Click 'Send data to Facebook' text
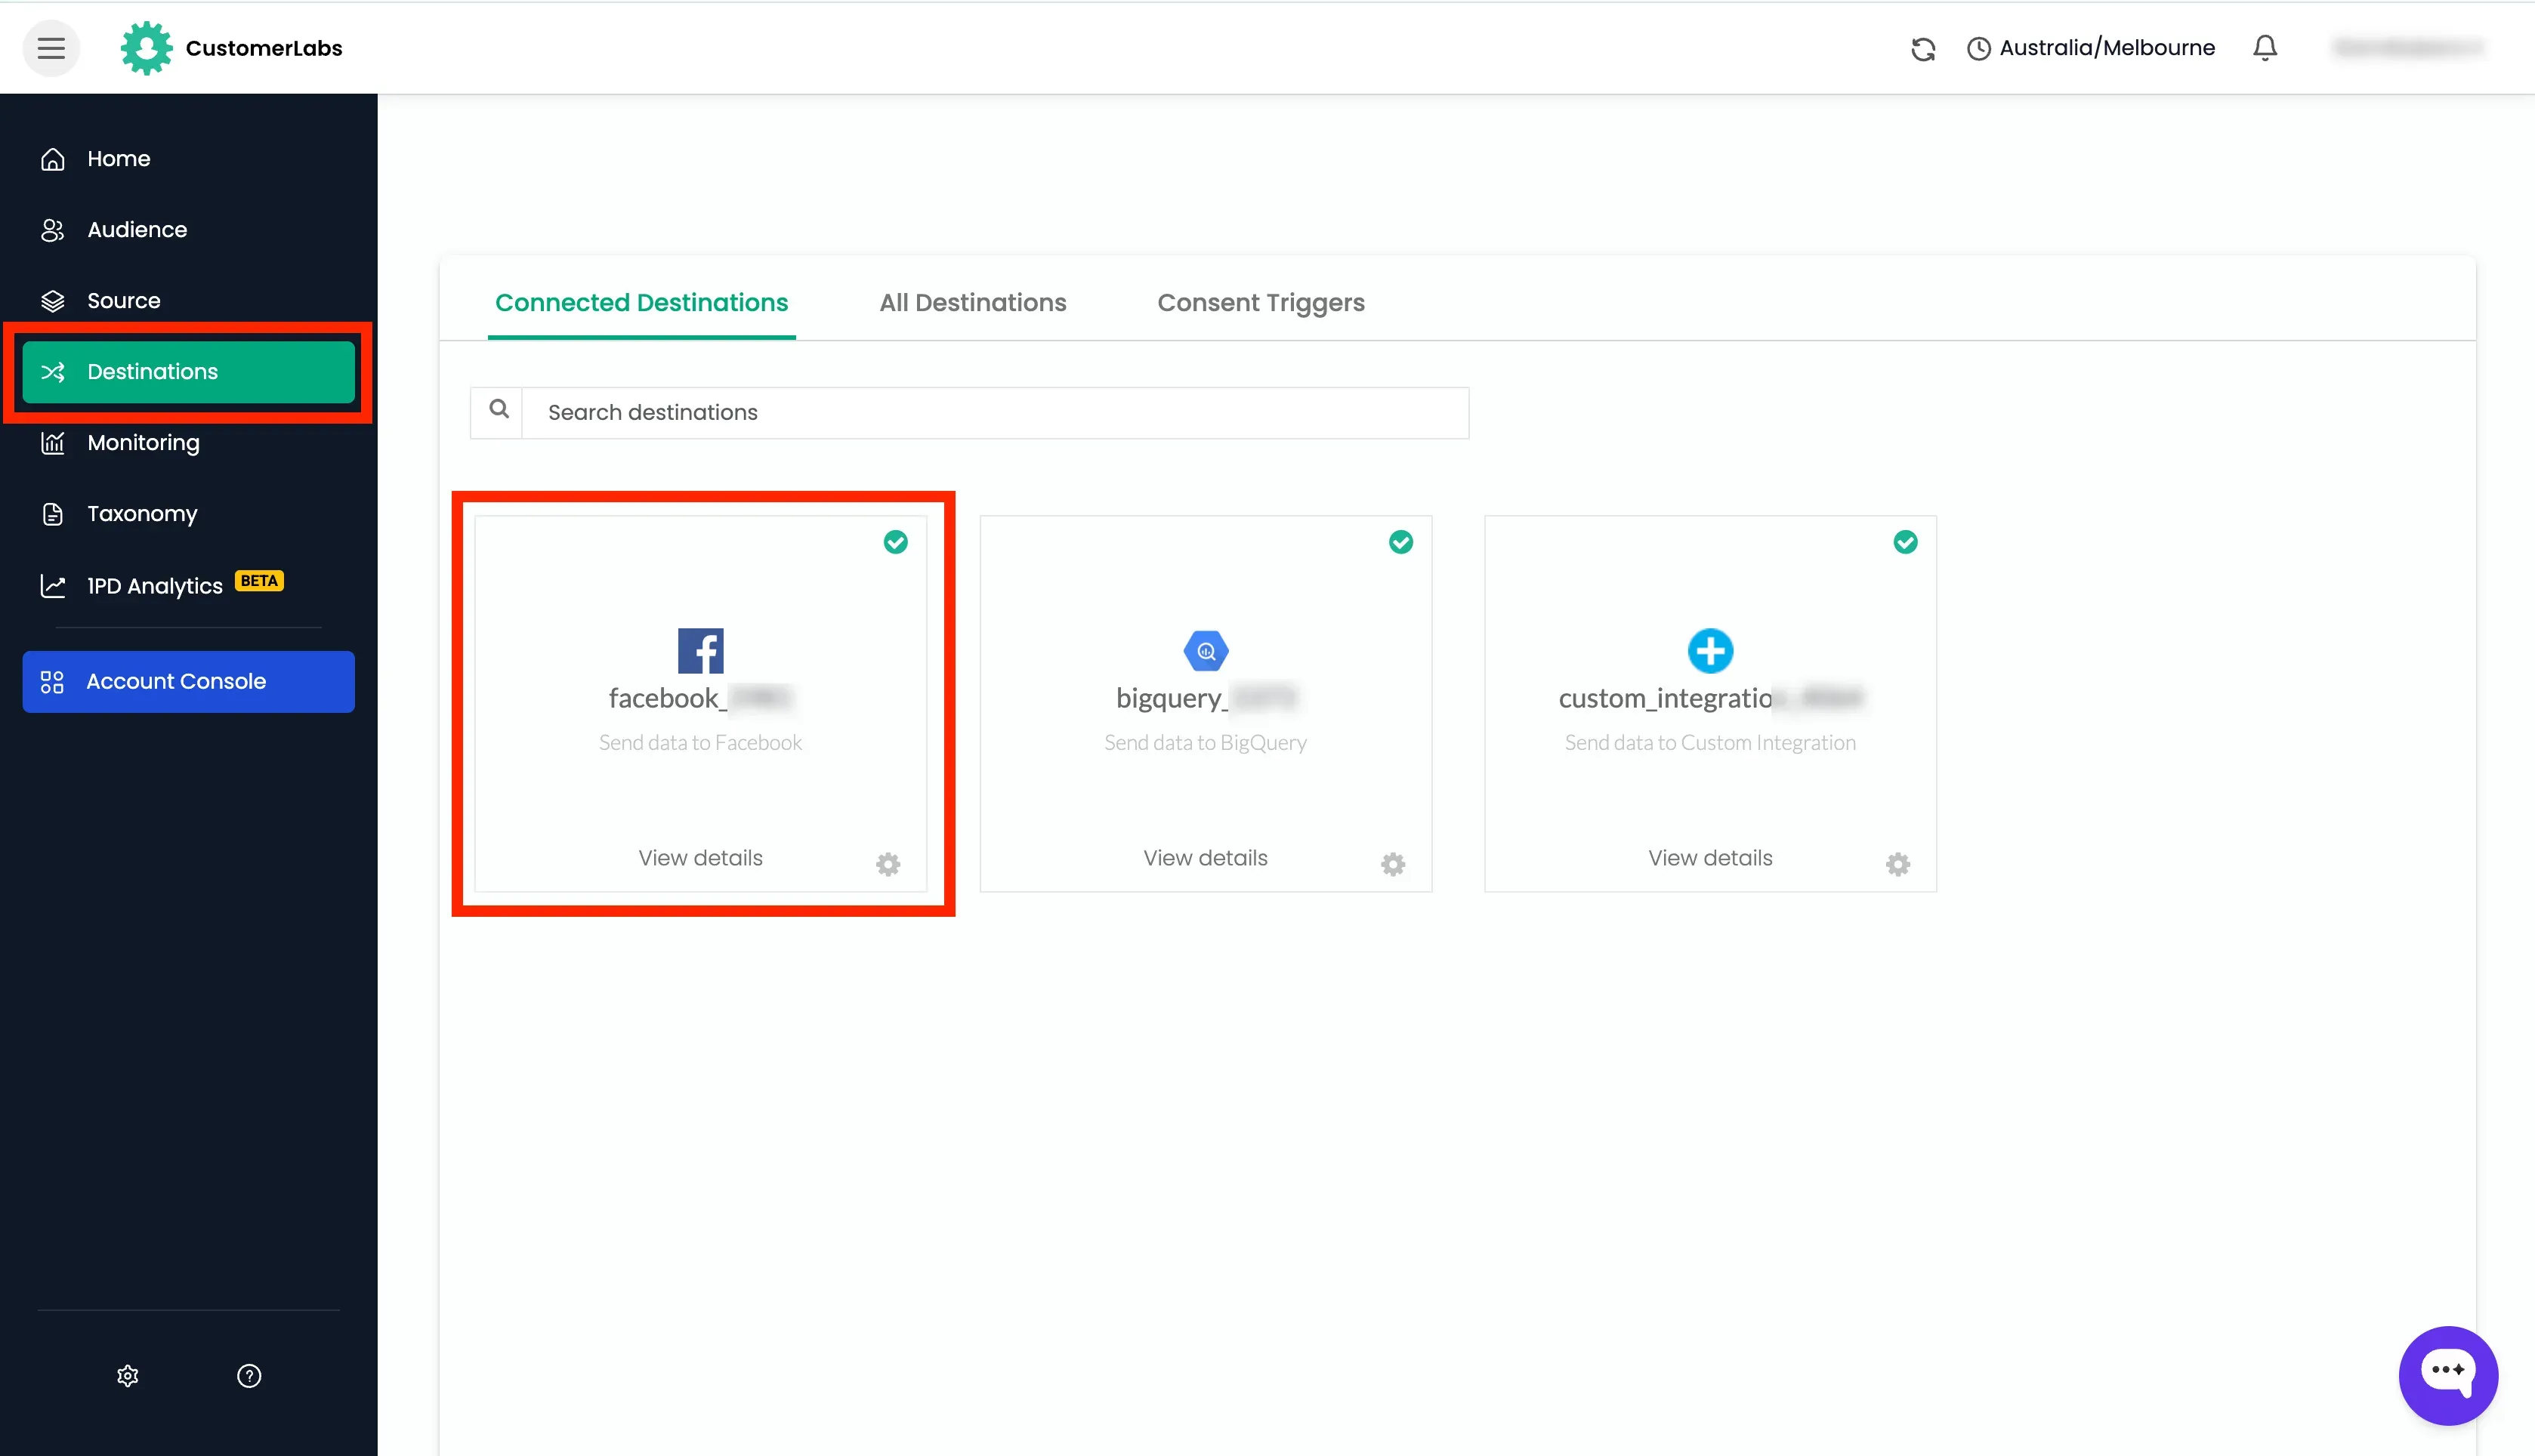Image resolution: width=2535 pixels, height=1456 pixels. point(700,743)
